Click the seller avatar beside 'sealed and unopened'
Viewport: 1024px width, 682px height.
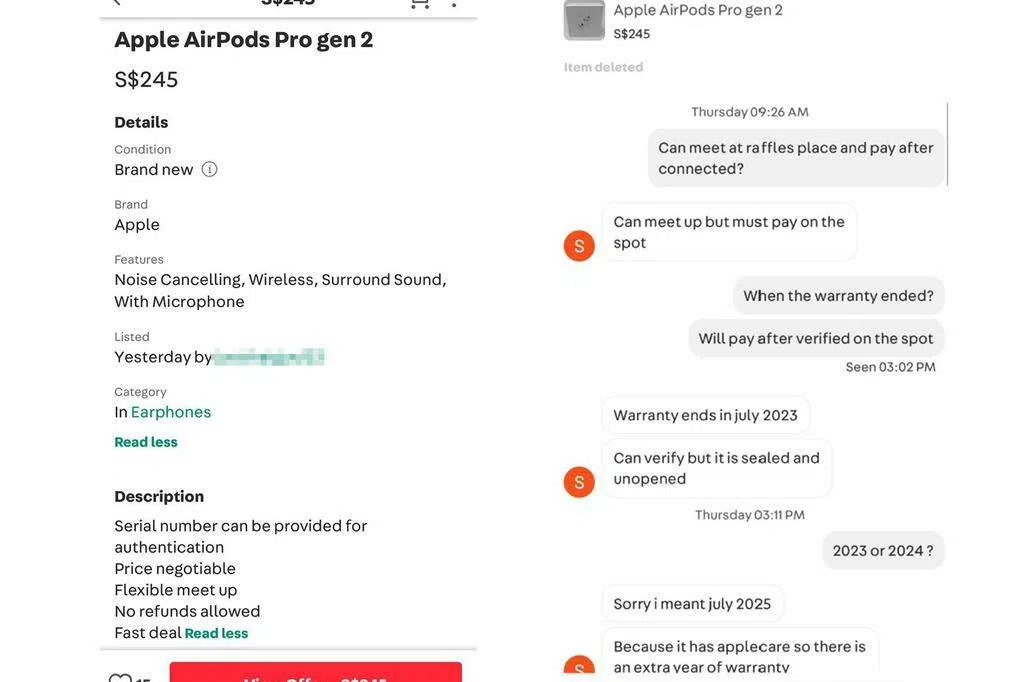pyautogui.click(x=579, y=482)
